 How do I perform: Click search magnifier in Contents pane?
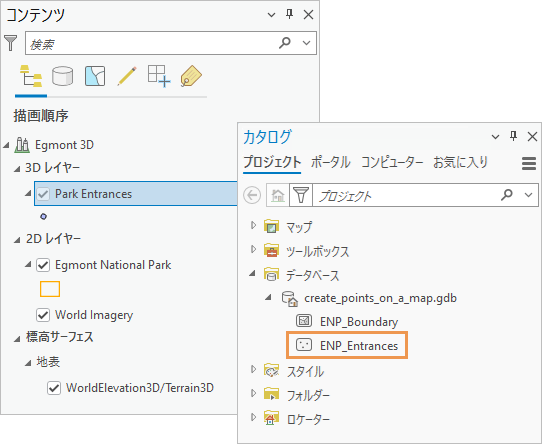[x=285, y=43]
